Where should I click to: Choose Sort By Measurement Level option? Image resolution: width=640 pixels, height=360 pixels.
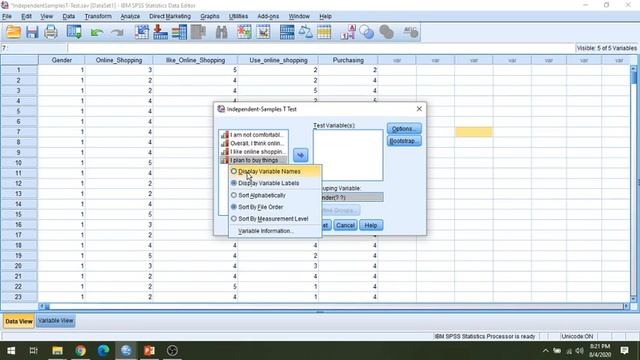(x=275, y=219)
